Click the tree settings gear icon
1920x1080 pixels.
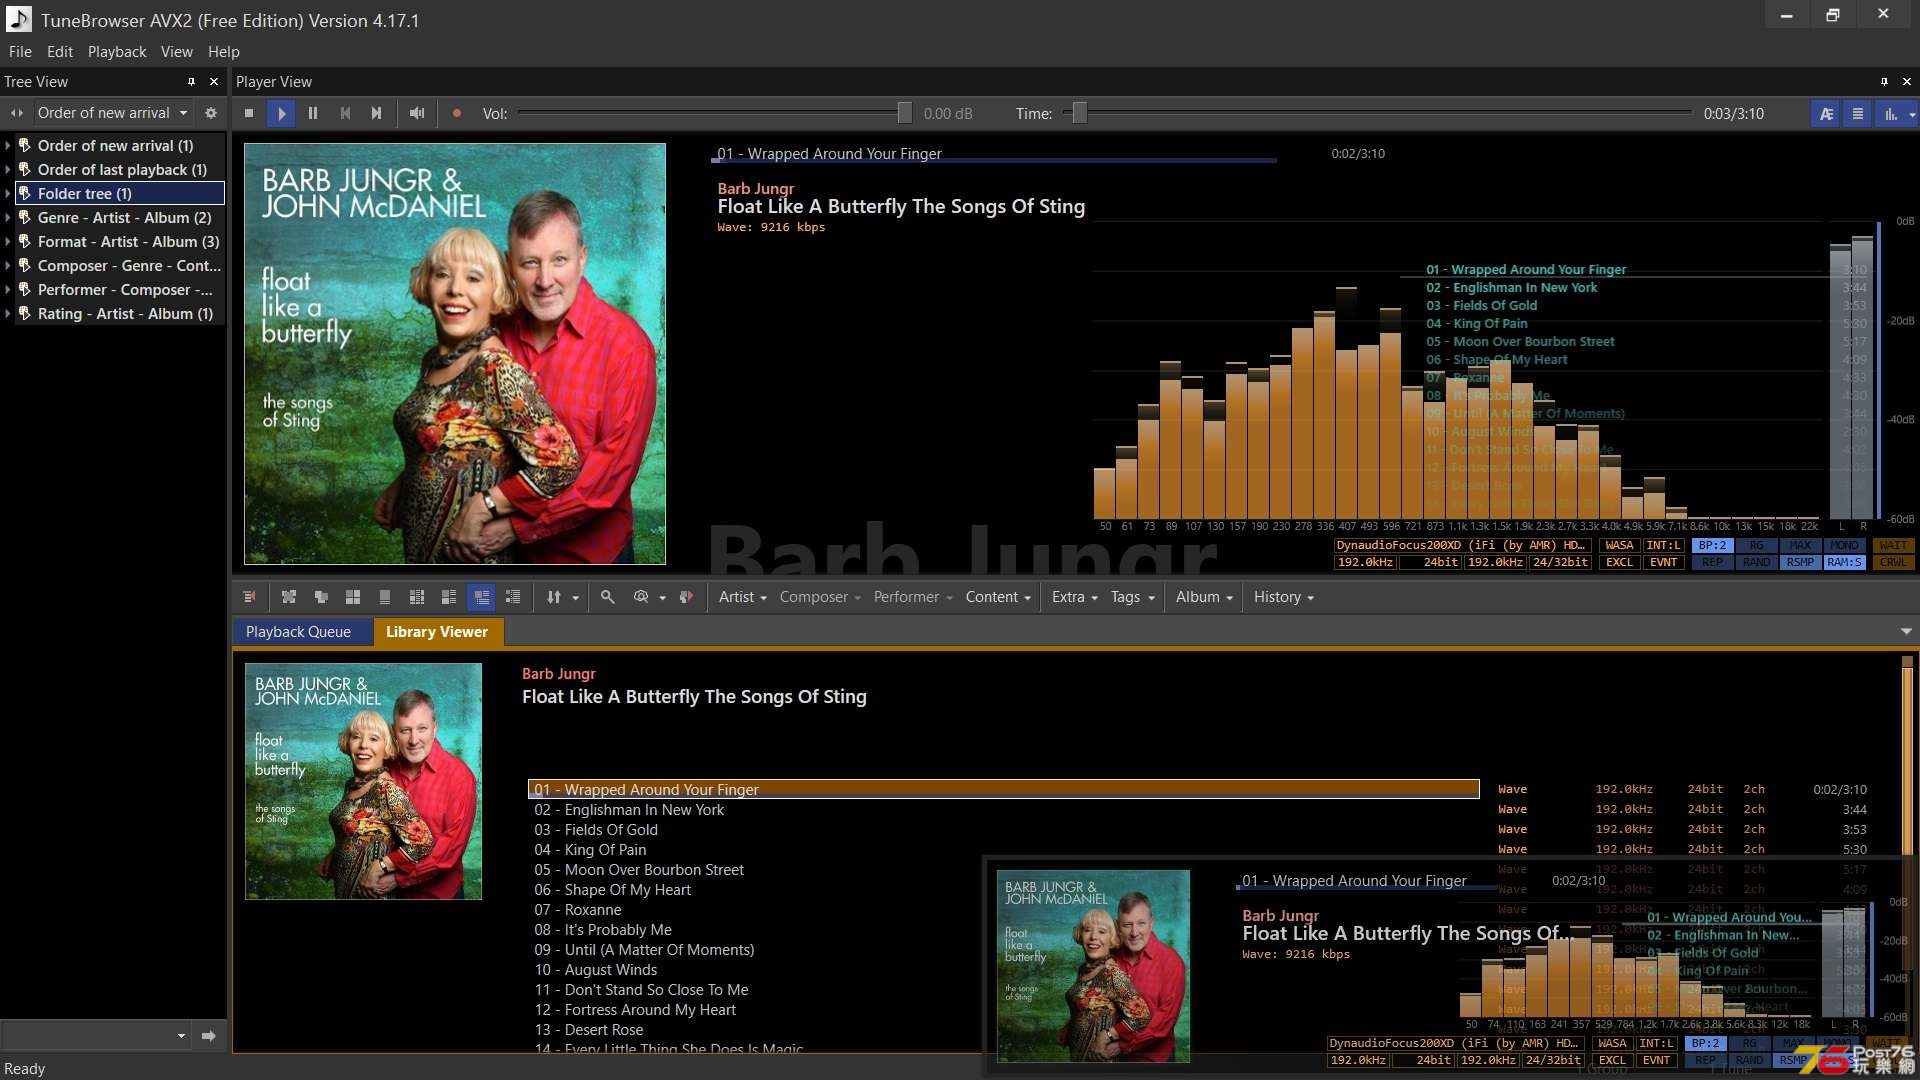point(211,113)
